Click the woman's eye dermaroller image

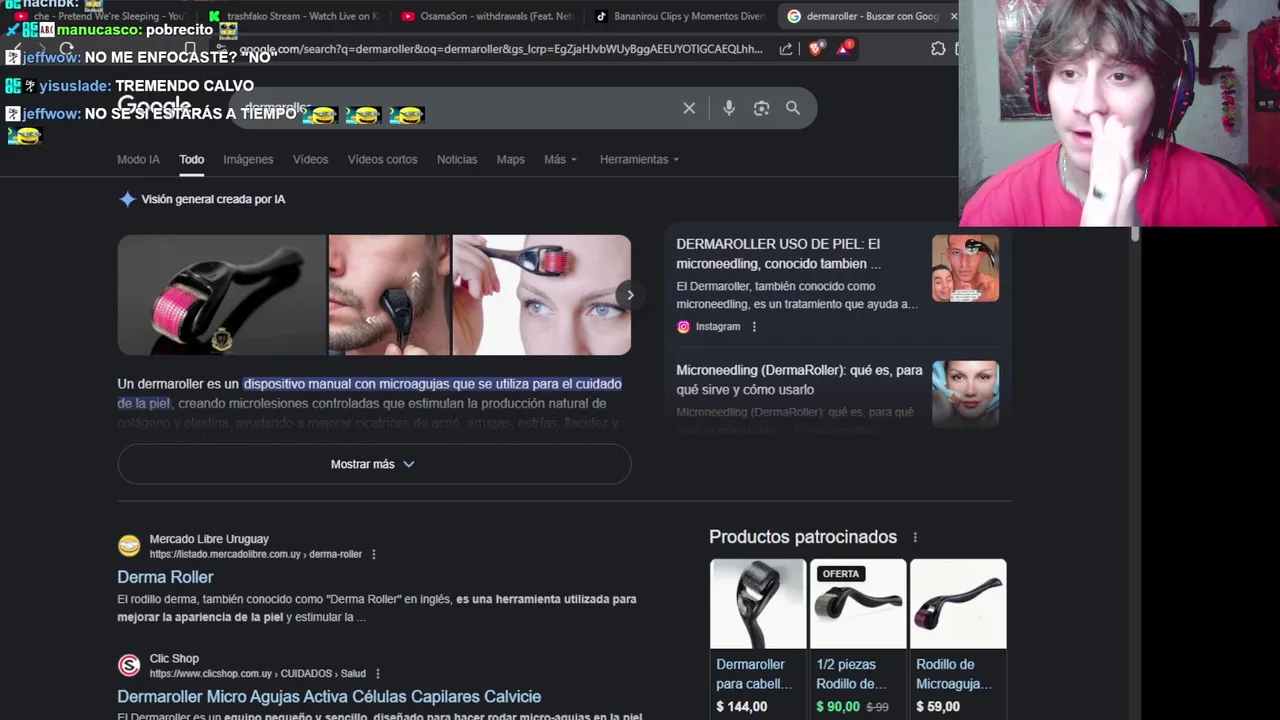tap(541, 295)
